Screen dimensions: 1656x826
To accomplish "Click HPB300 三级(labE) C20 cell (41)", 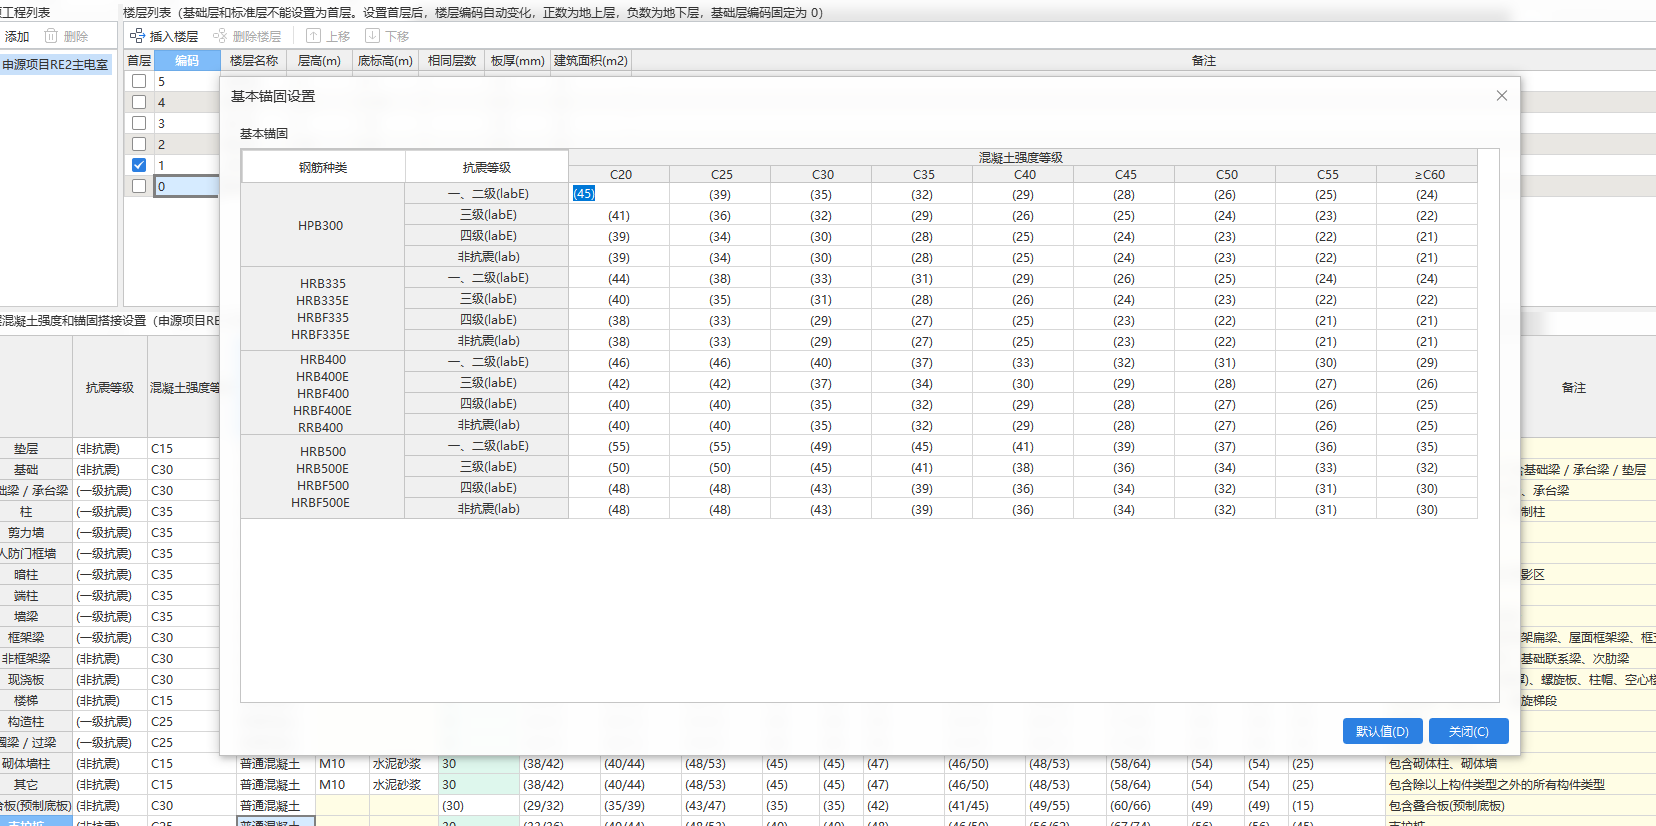I will [619, 215].
